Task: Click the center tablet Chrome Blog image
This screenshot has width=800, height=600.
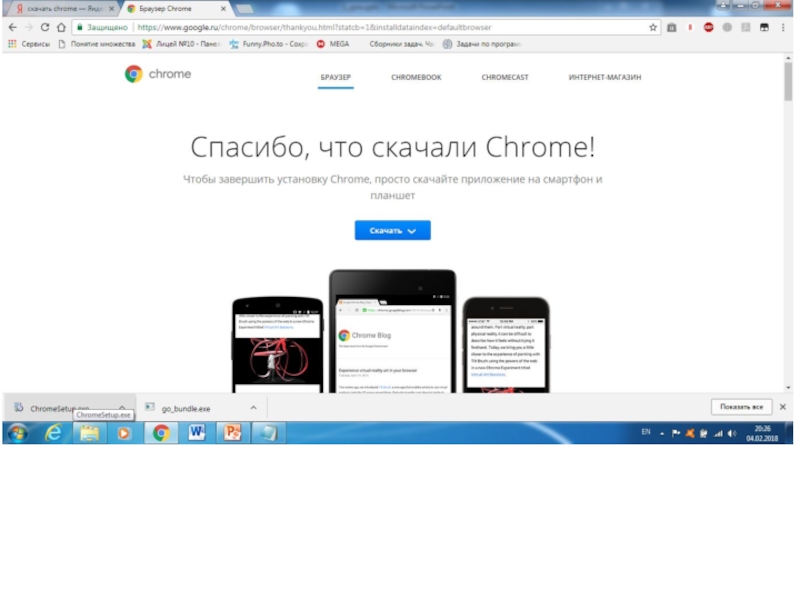Action: (392, 332)
